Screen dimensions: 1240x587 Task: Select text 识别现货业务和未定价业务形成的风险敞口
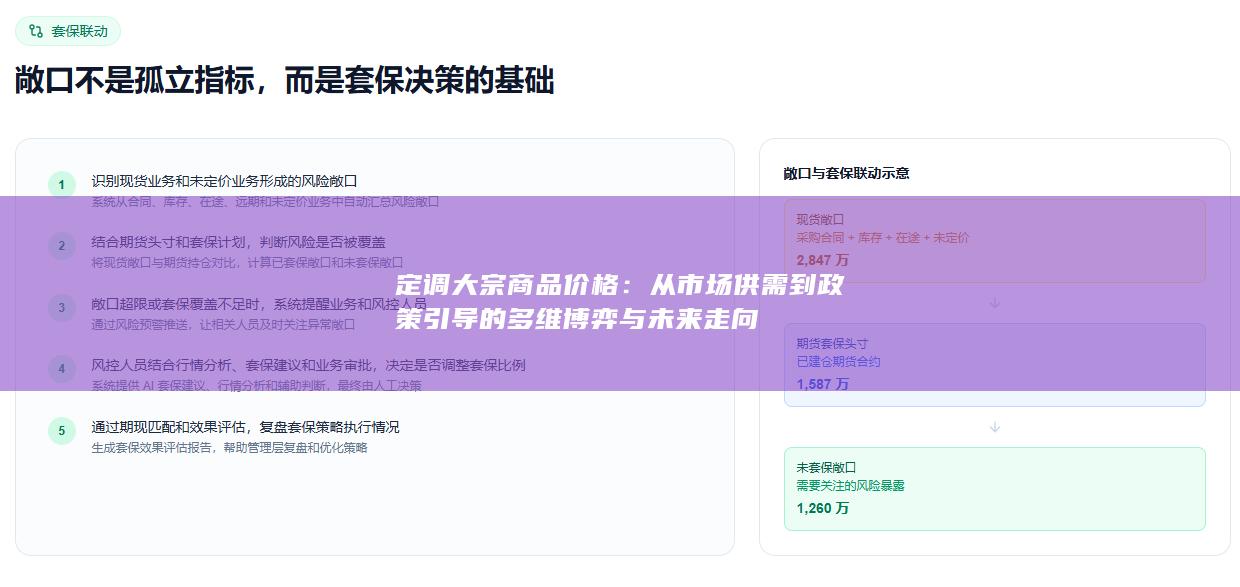pyautogui.click(x=224, y=181)
